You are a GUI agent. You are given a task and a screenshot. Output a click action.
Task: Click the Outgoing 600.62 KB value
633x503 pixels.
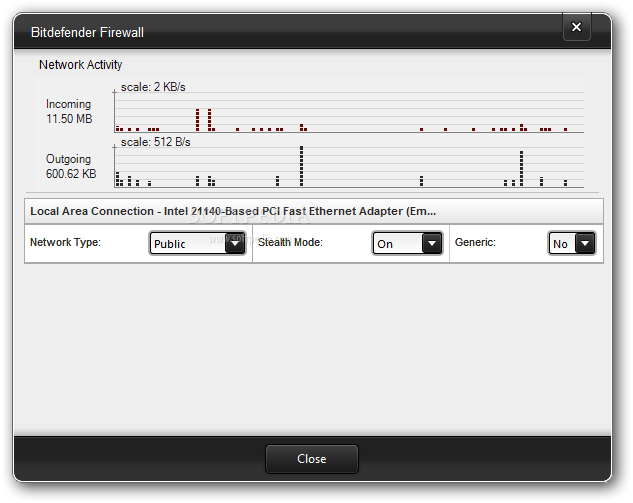point(71,174)
